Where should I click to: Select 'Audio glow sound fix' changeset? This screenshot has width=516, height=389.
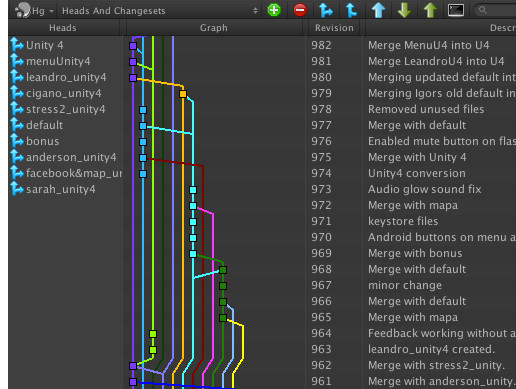click(x=425, y=189)
